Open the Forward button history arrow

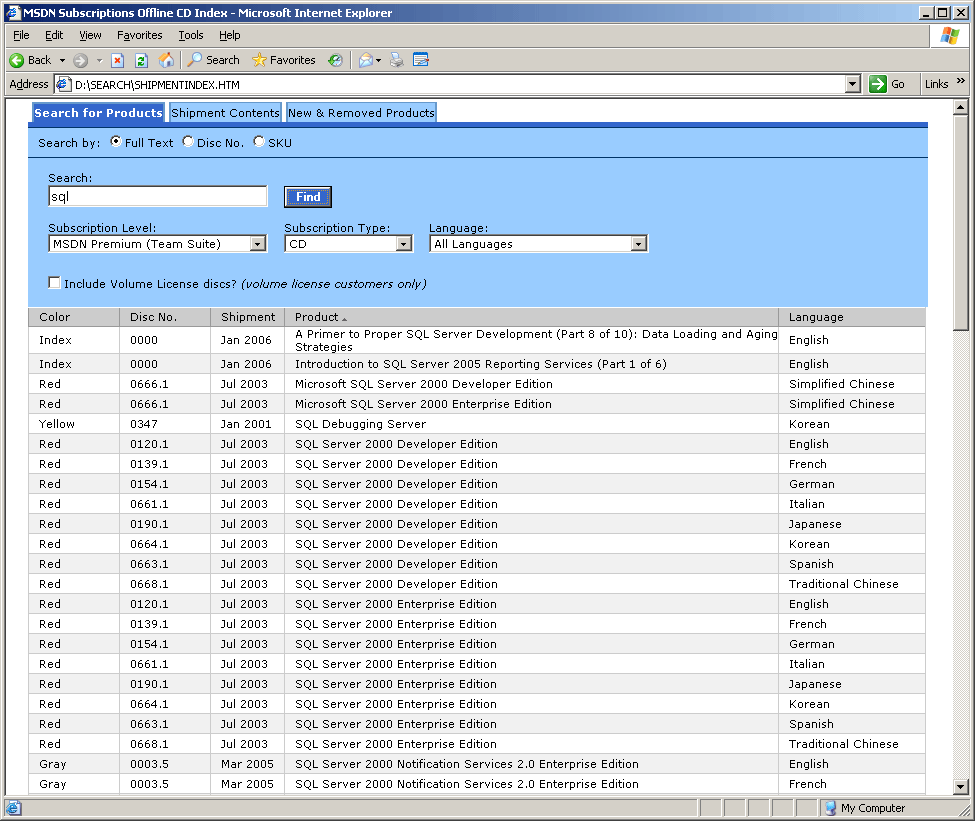click(x=99, y=60)
